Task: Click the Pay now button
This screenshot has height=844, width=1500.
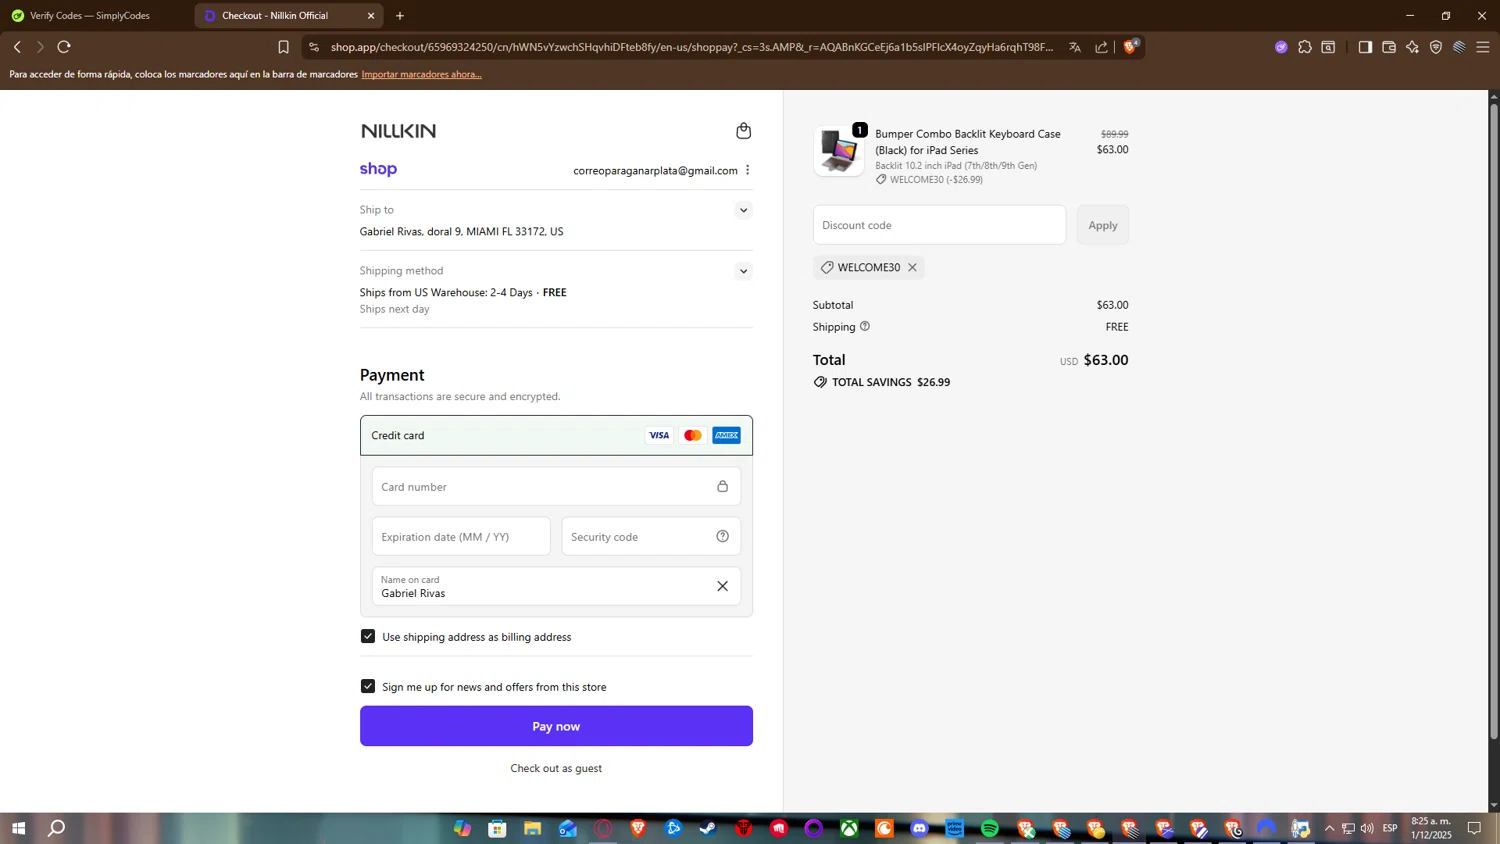Action: click(556, 726)
